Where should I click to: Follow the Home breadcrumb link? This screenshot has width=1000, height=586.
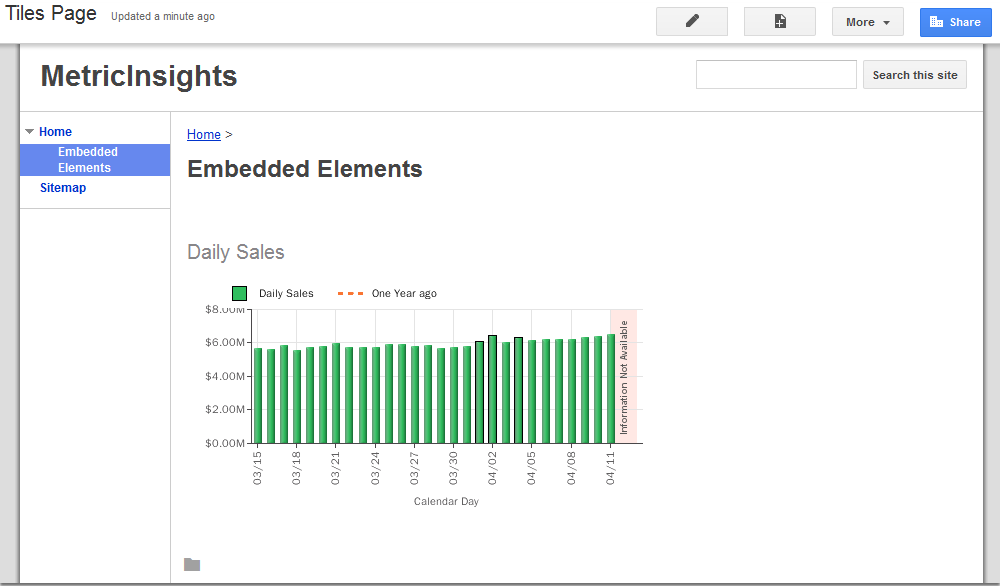point(204,134)
